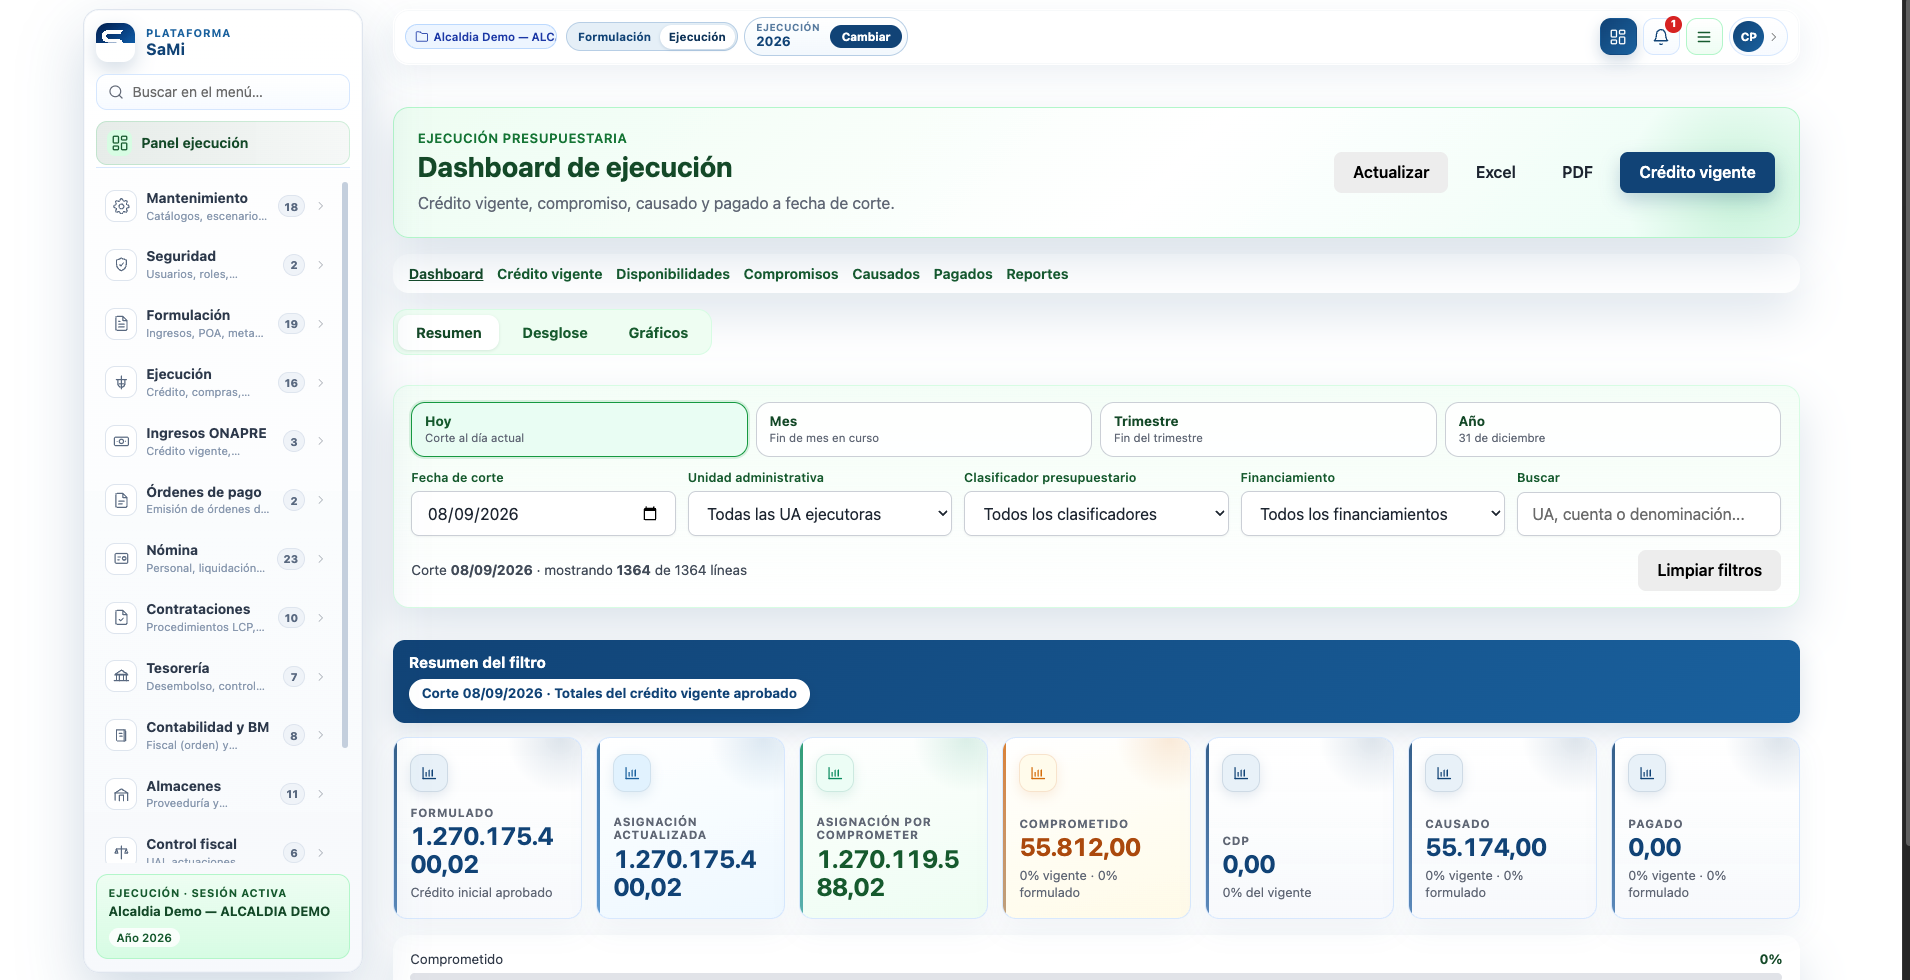The image size is (1910, 980).
Task: Click the Órdenes de pago file icon
Action: 121,500
